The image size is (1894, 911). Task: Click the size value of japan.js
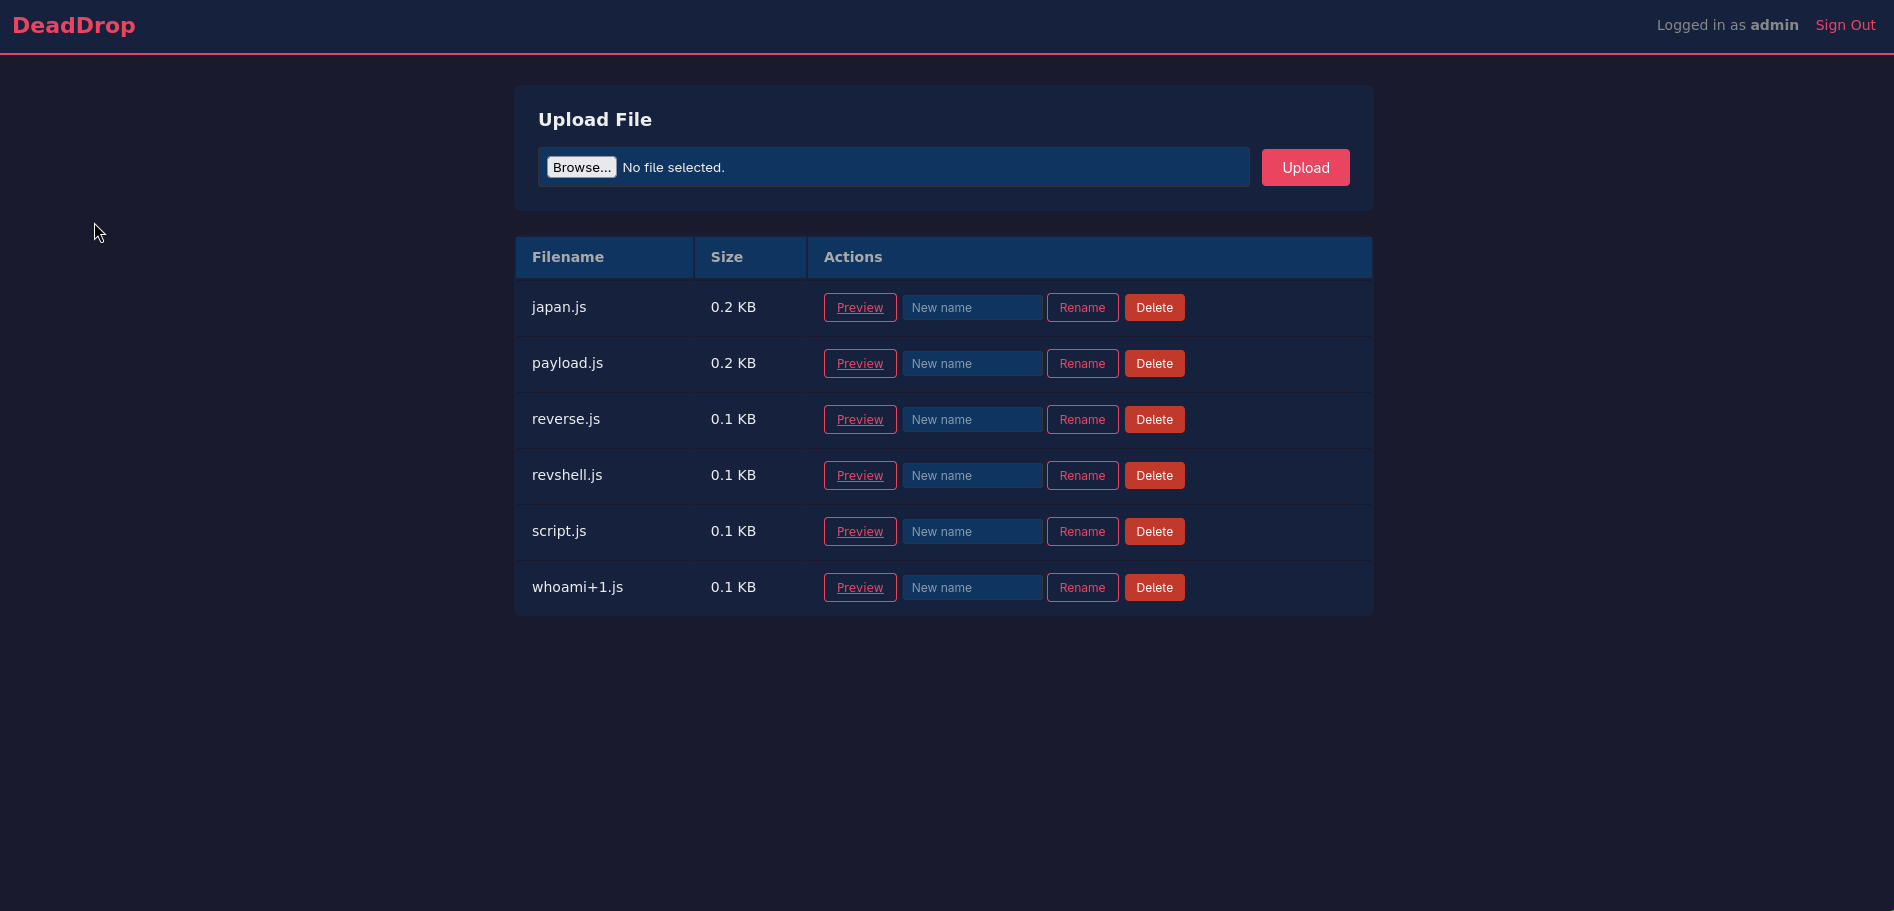pos(733,307)
